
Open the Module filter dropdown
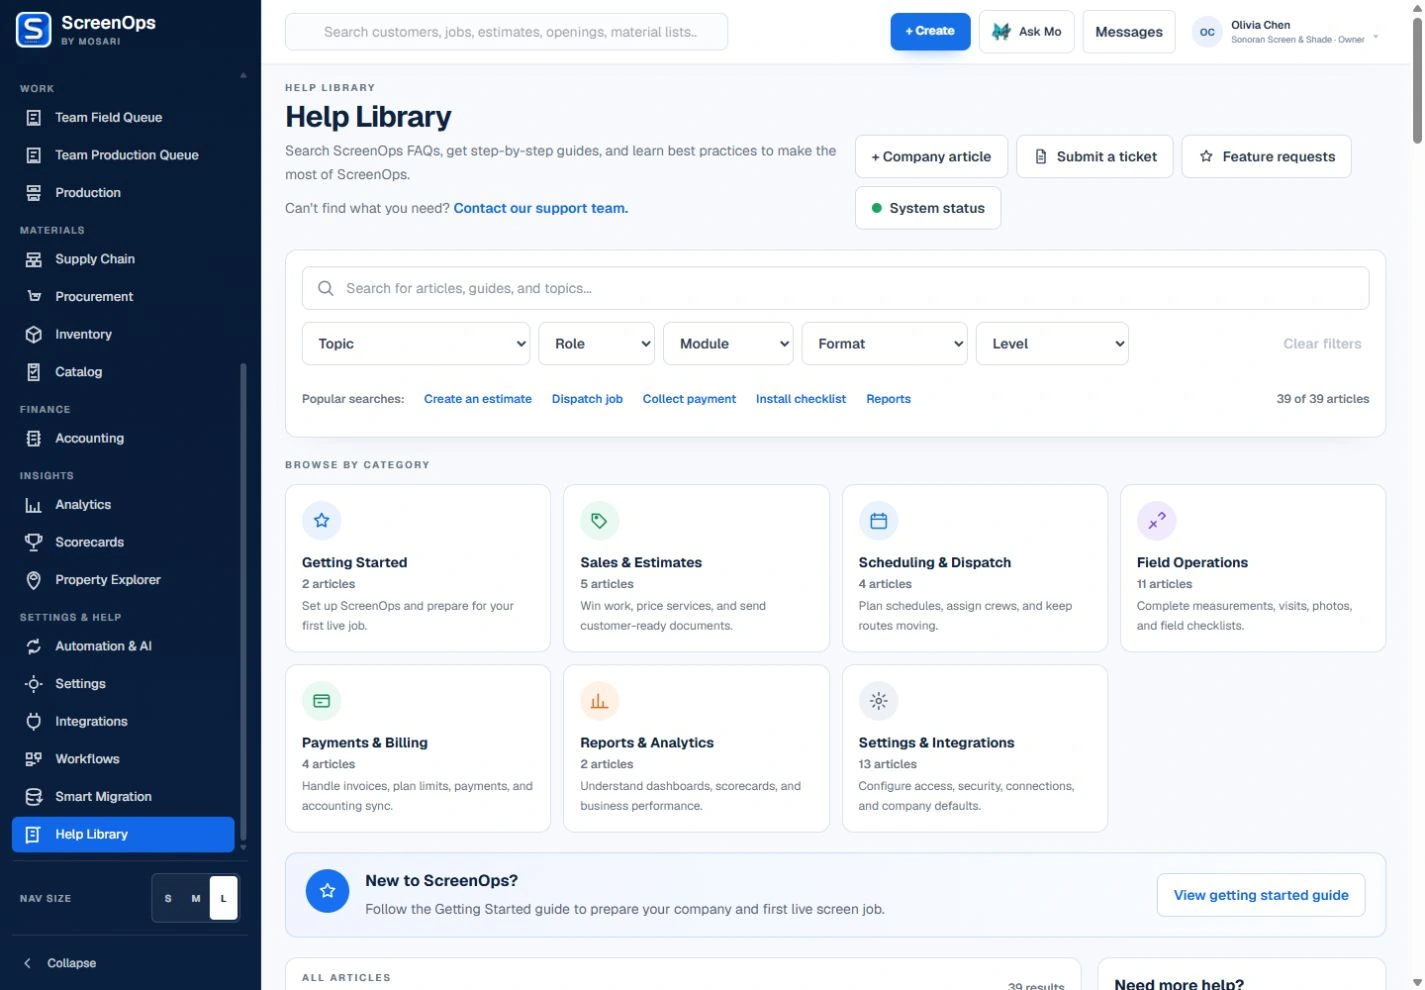(728, 344)
